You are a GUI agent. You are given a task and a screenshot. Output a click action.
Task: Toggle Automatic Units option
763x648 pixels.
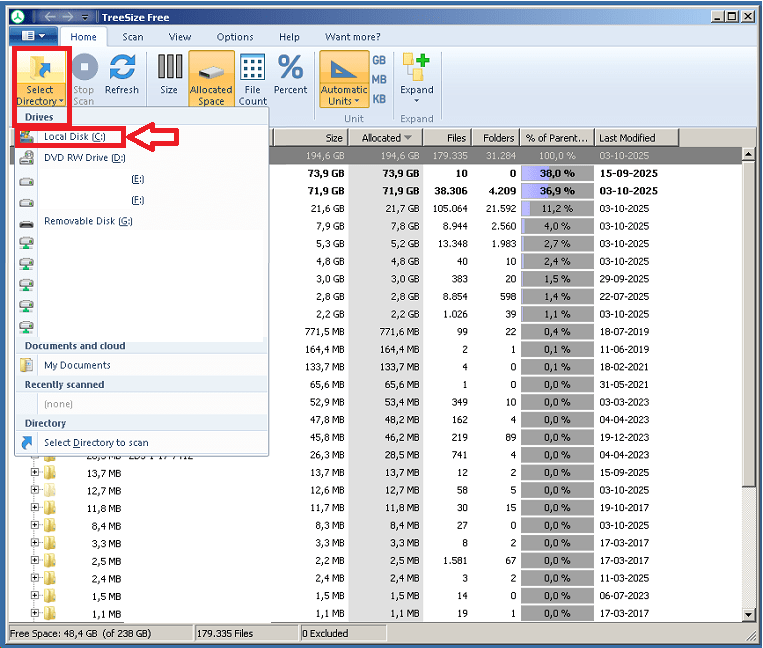(343, 78)
